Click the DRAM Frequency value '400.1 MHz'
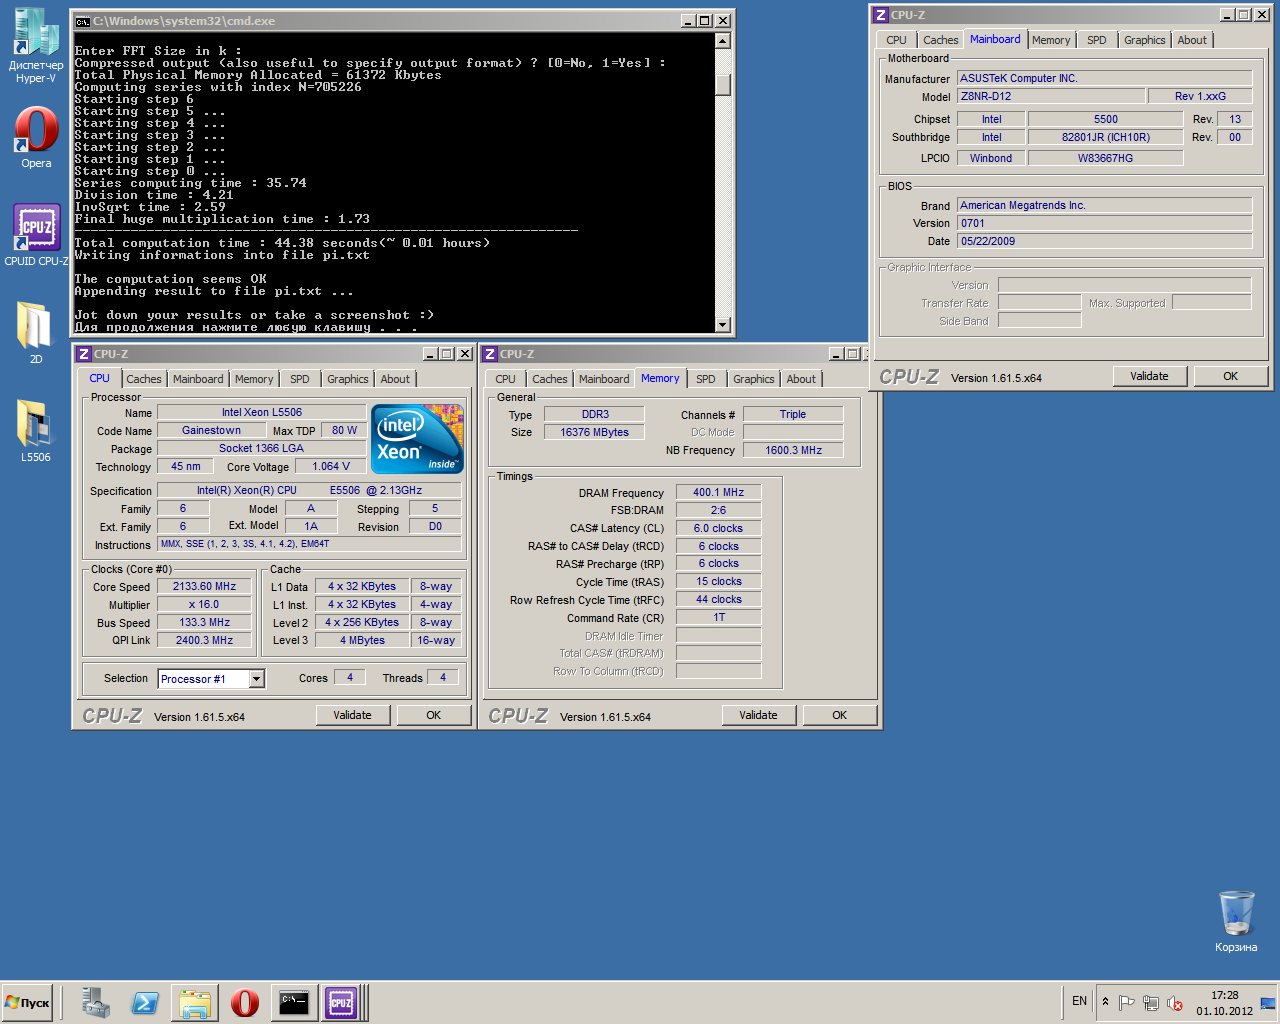 719,492
